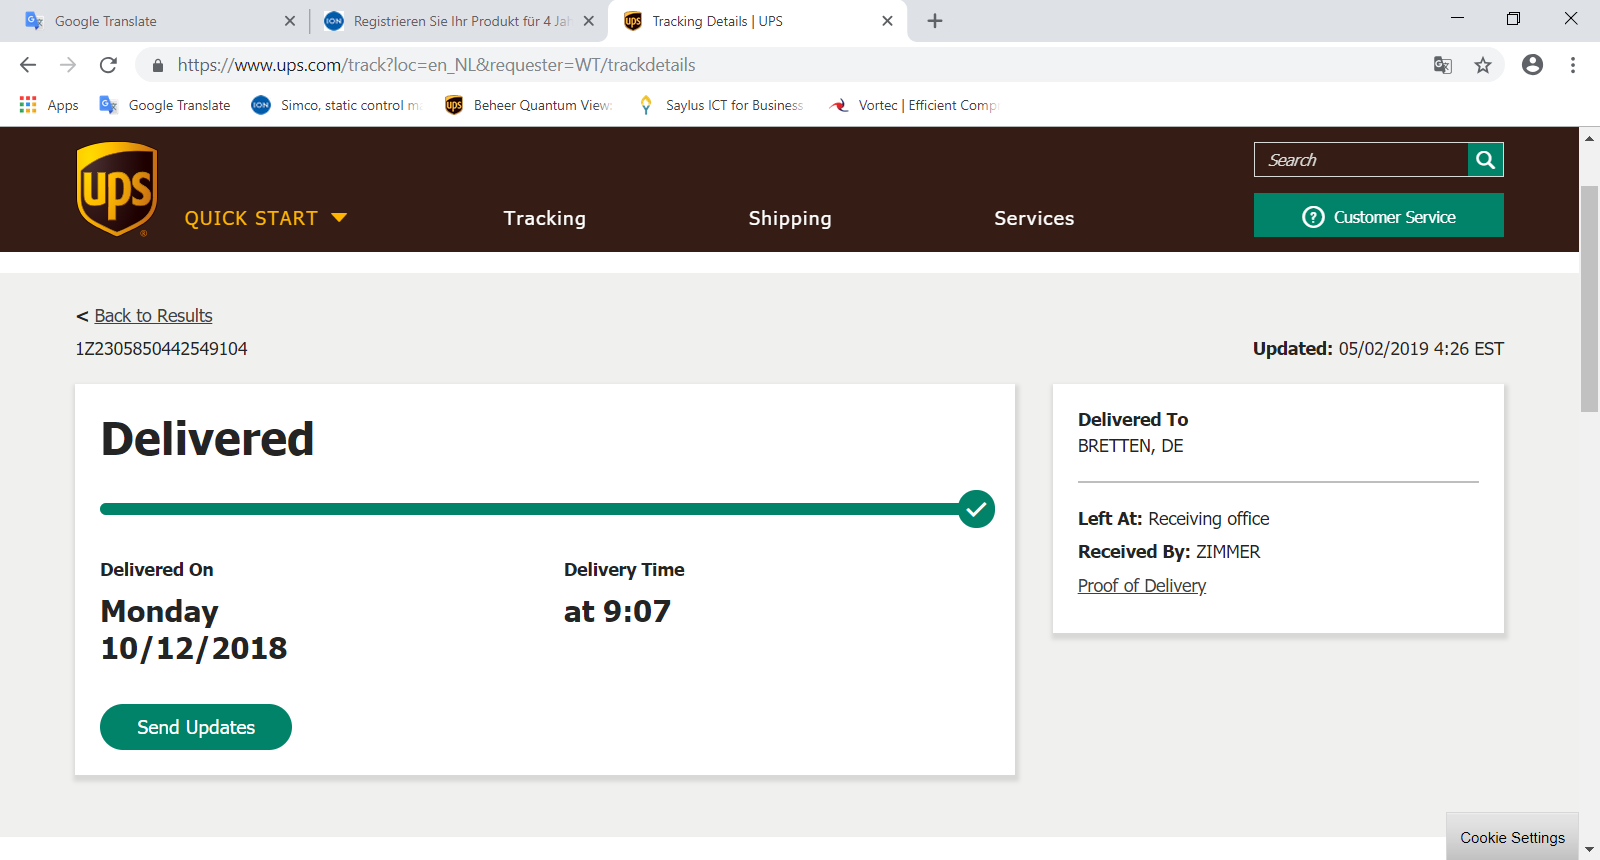
Task: Go back with the browser back arrow
Action: tap(28, 65)
